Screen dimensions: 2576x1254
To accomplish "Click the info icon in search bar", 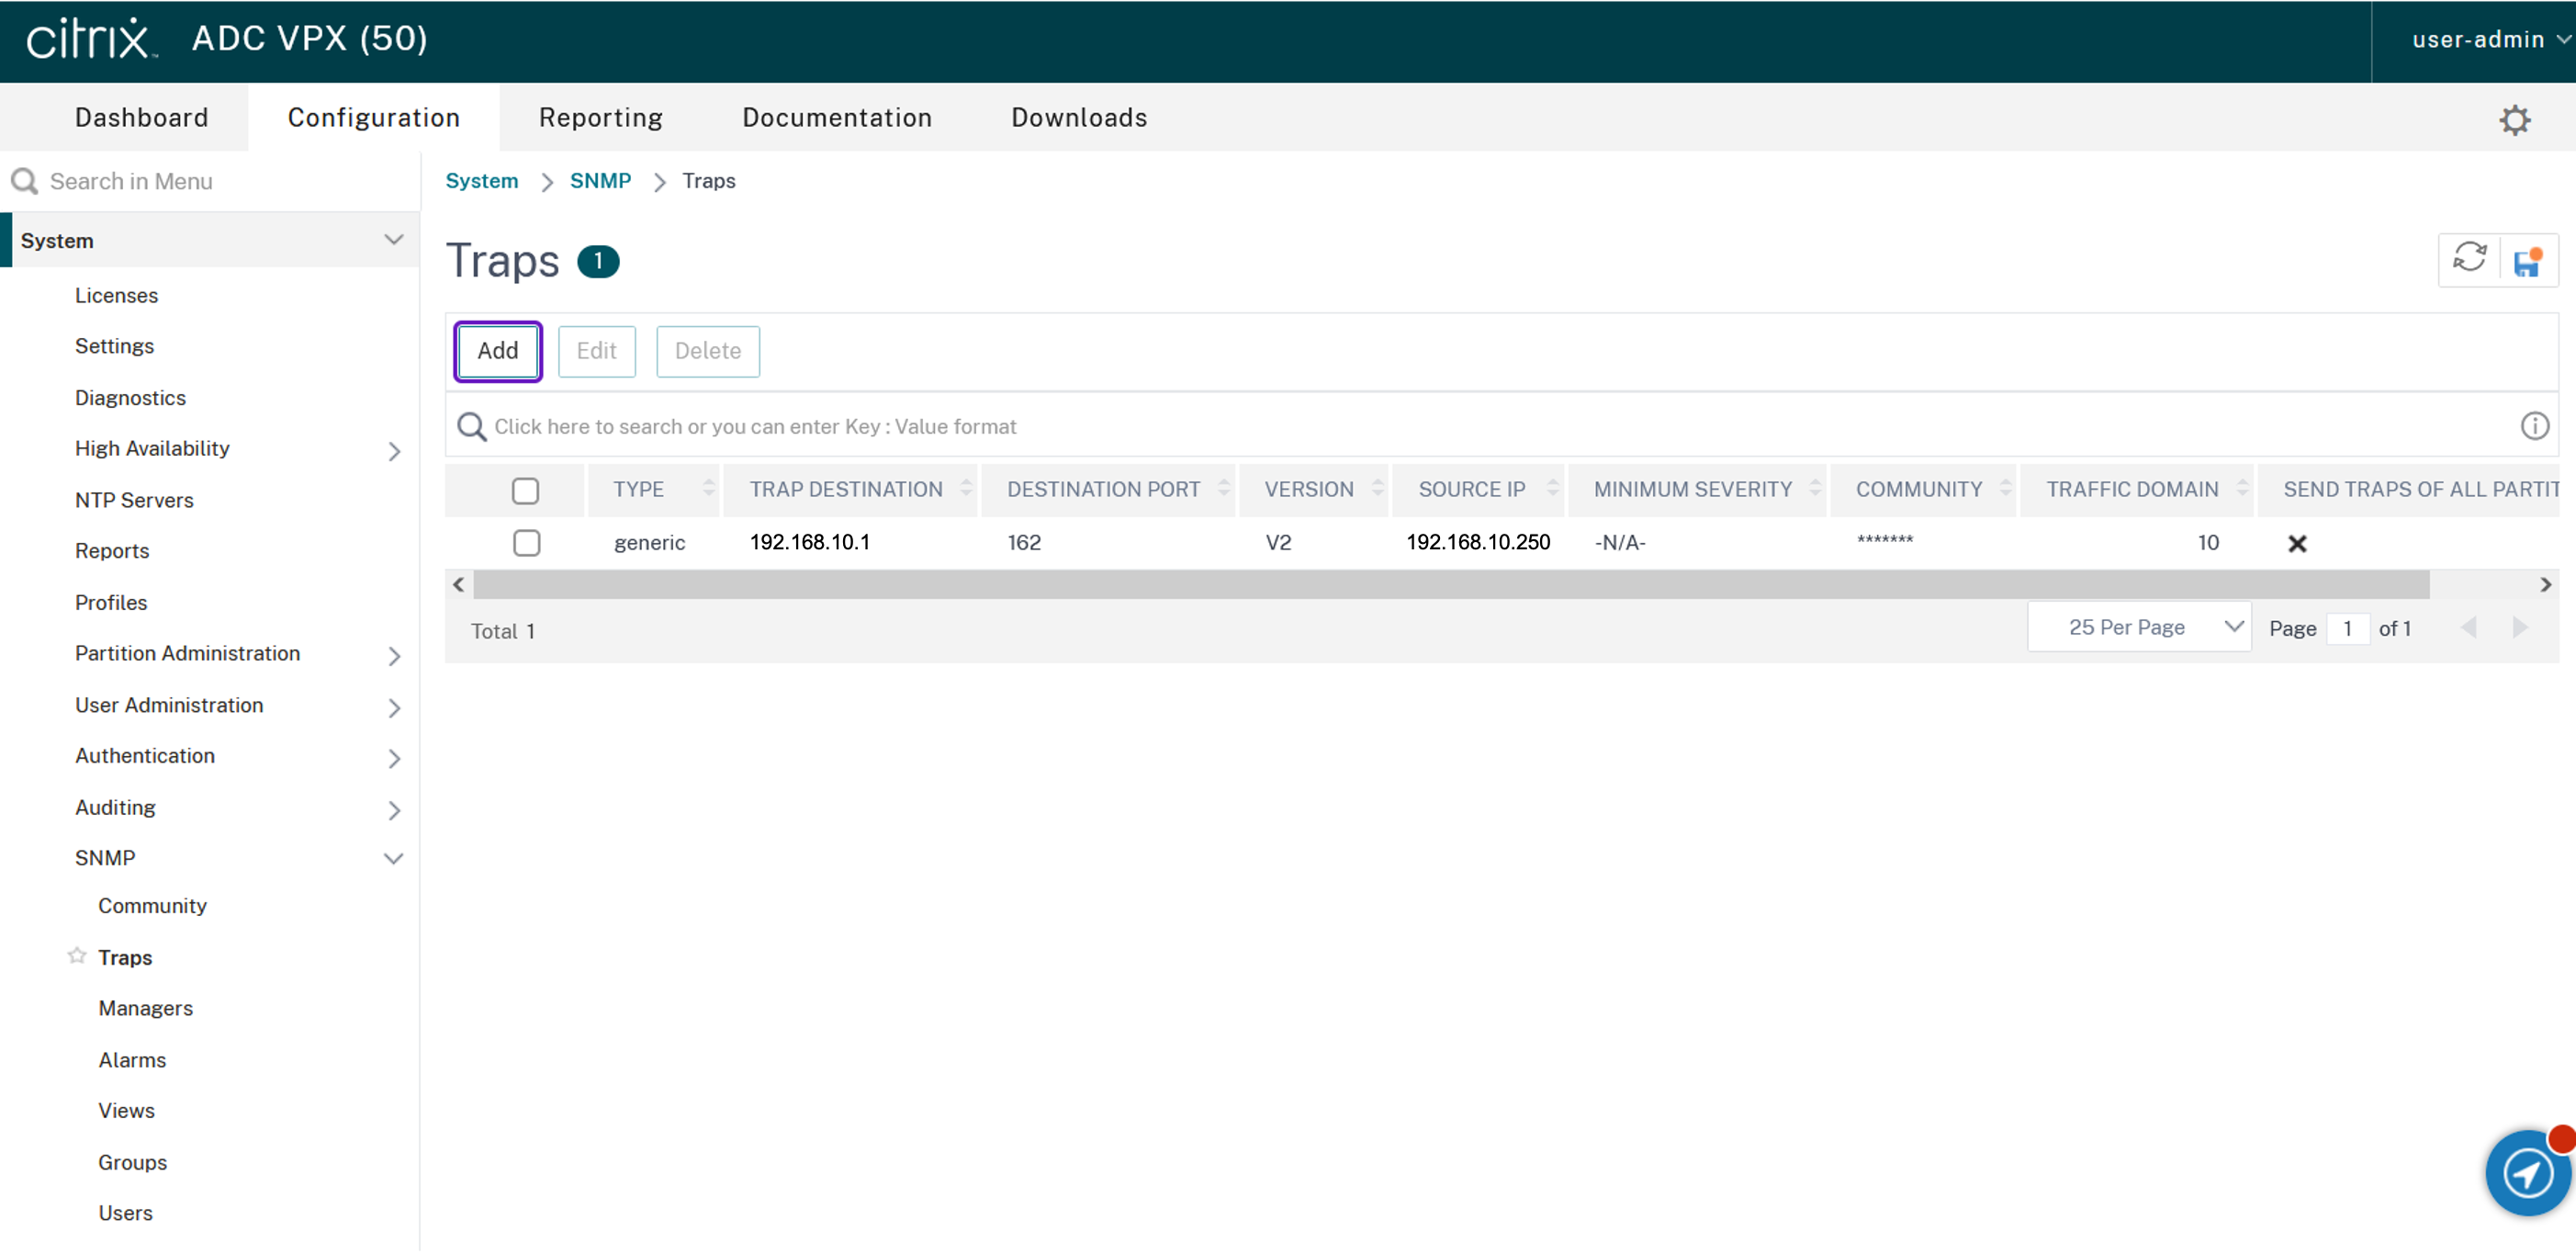I will [2534, 427].
